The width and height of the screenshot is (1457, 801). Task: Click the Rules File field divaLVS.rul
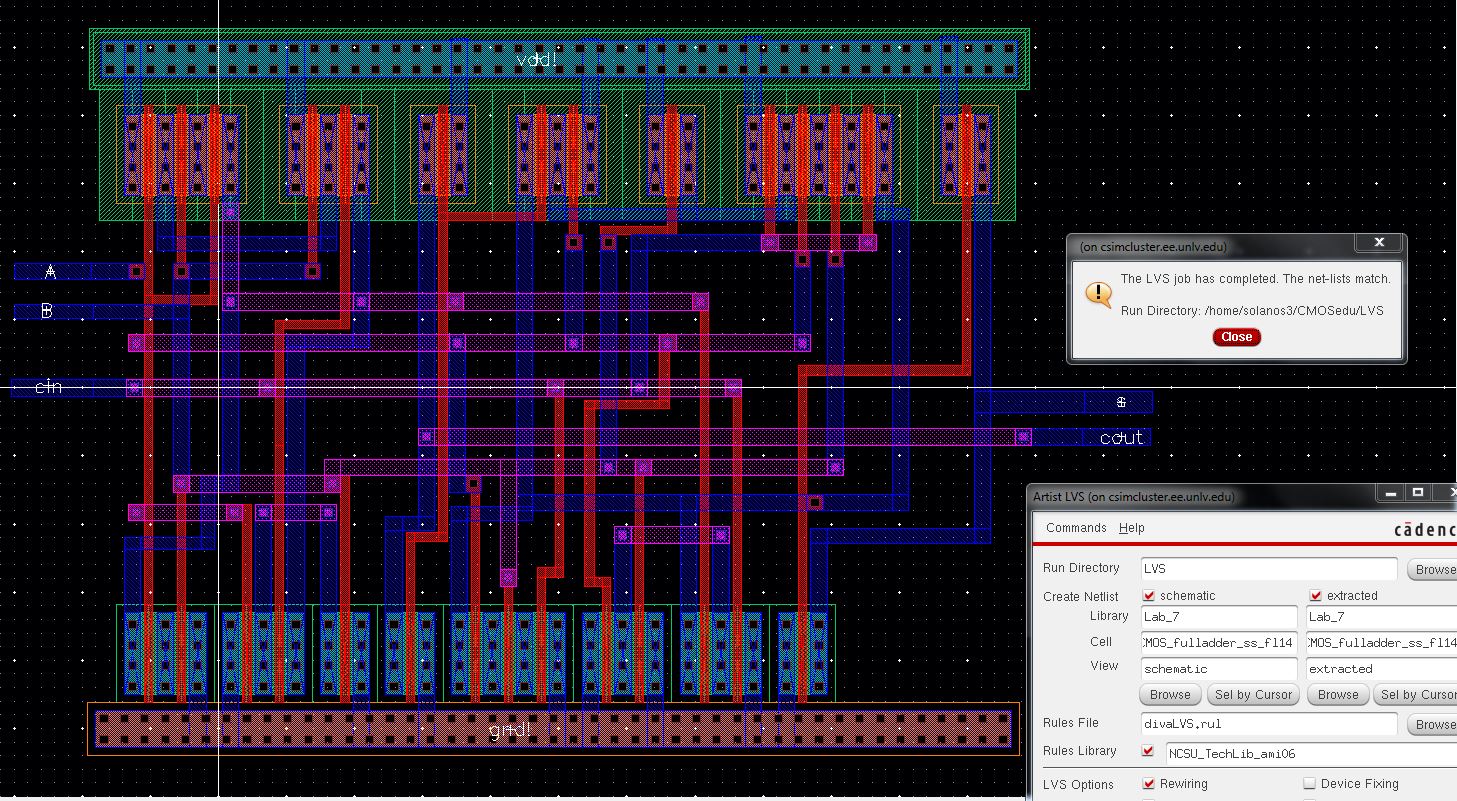tap(1268, 723)
